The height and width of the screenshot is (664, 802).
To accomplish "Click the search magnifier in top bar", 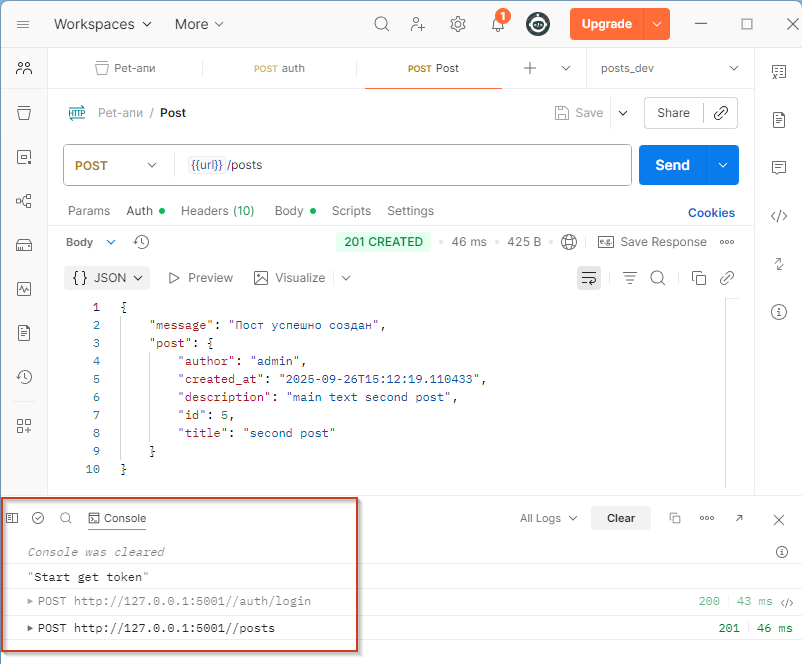I will point(382,24).
